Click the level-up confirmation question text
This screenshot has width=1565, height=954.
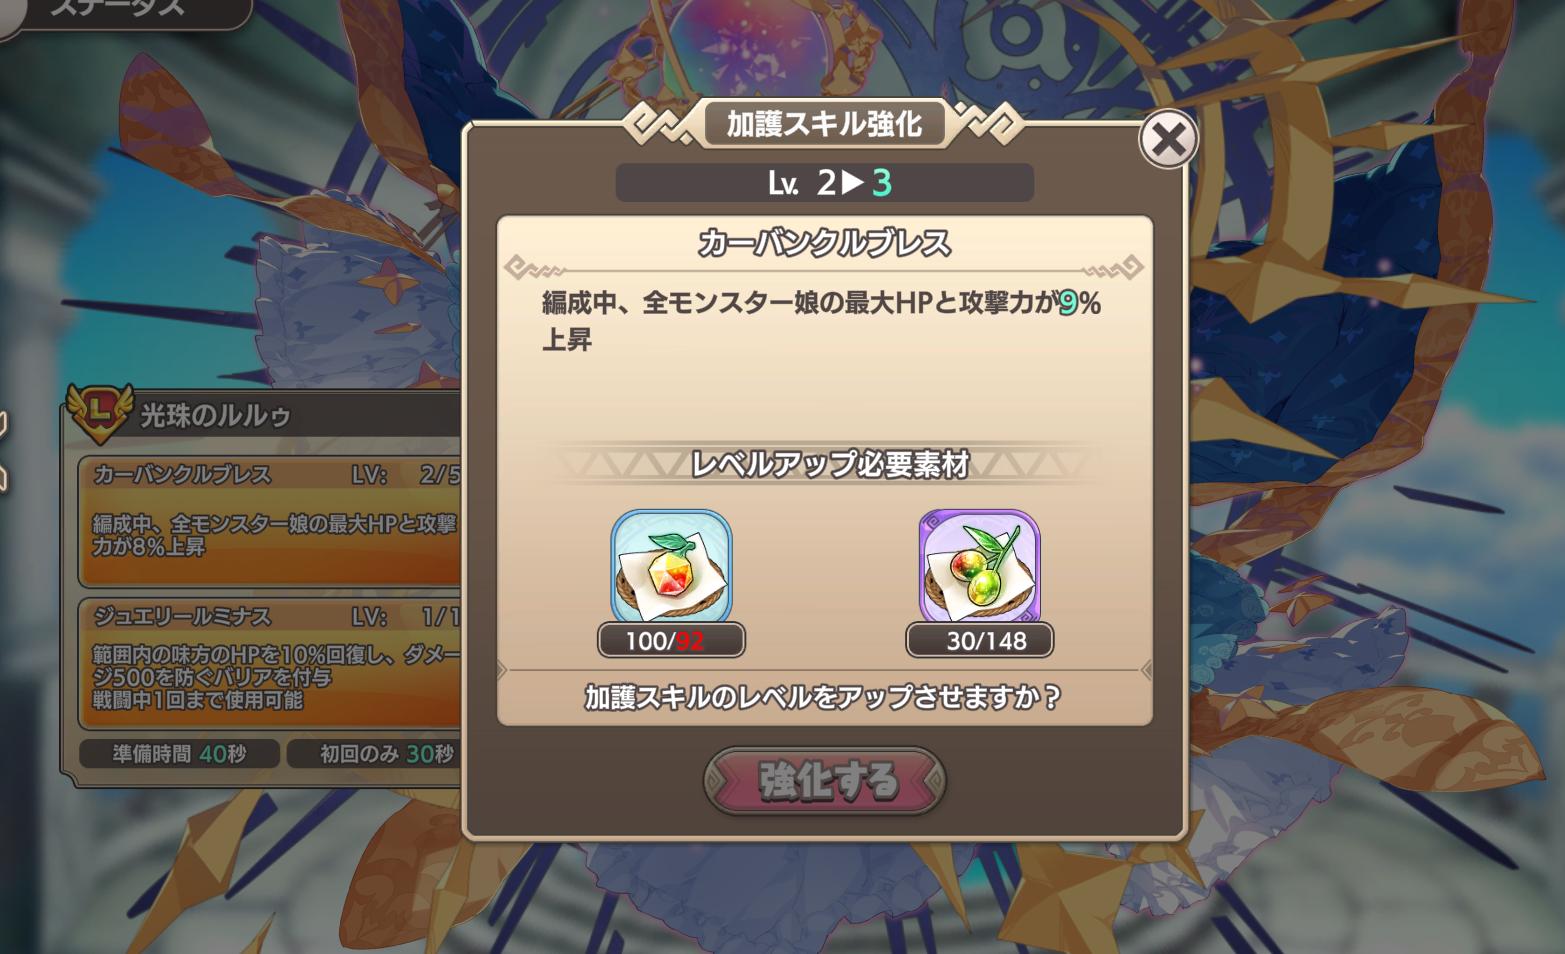822,697
